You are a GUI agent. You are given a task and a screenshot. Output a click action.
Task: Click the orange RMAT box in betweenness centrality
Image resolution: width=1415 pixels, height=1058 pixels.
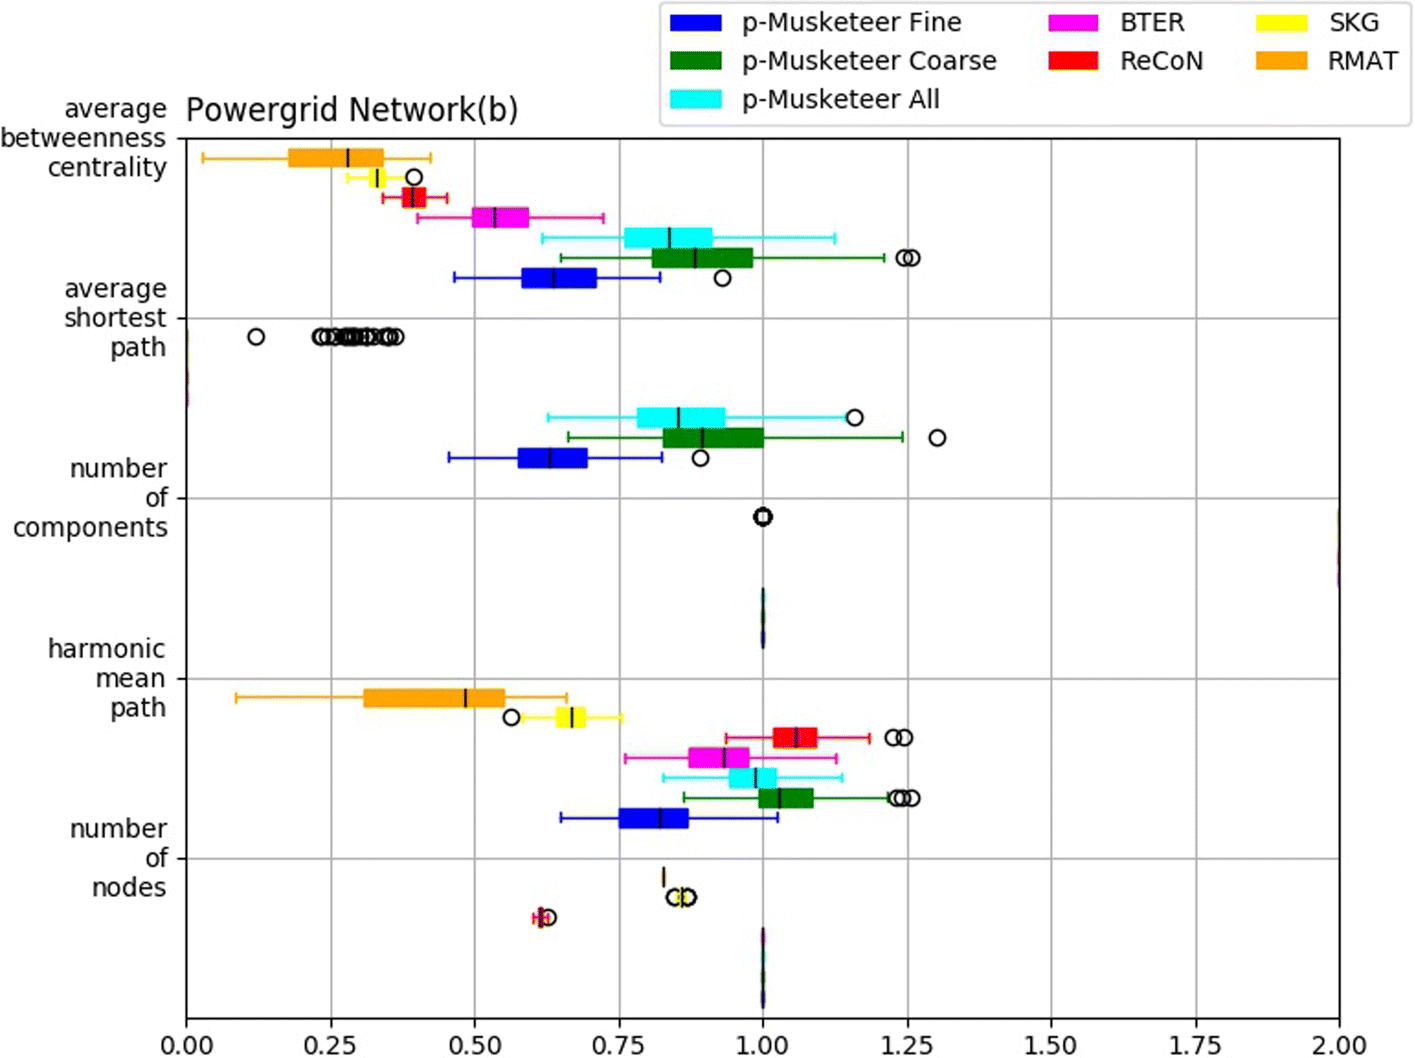click(336, 158)
